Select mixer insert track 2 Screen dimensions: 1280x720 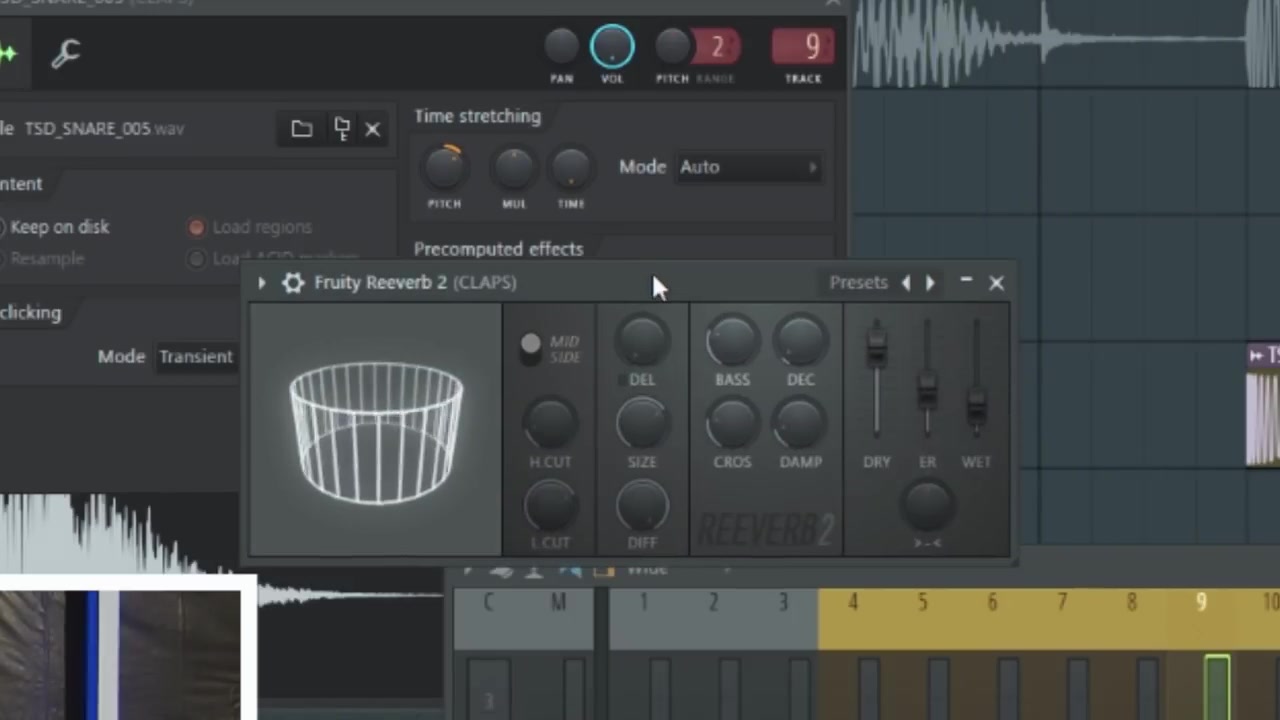pos(714,603)
